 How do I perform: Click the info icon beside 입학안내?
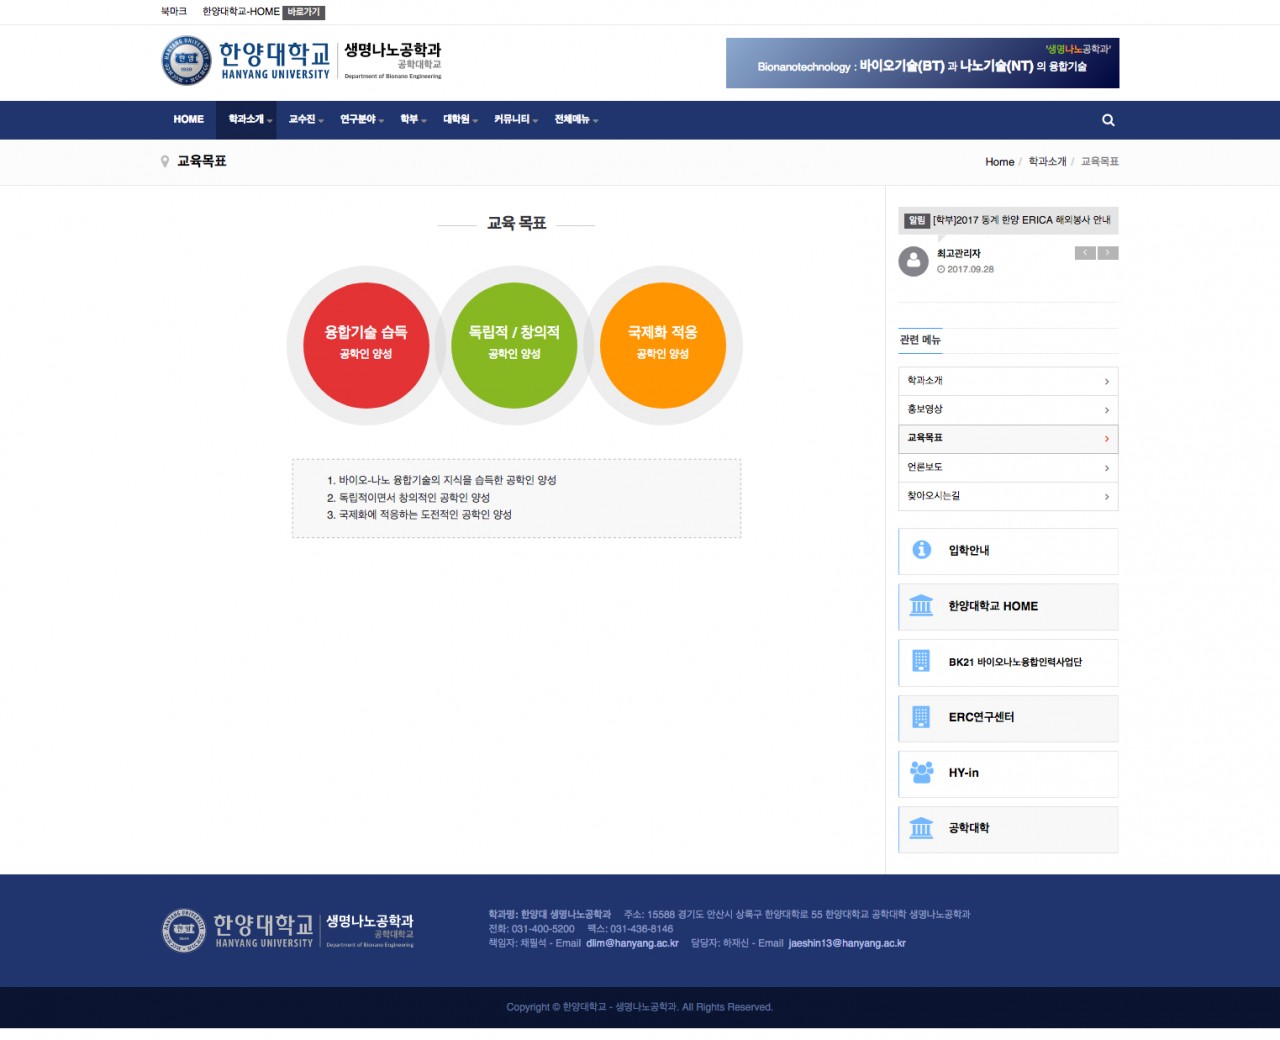[921, 550]
